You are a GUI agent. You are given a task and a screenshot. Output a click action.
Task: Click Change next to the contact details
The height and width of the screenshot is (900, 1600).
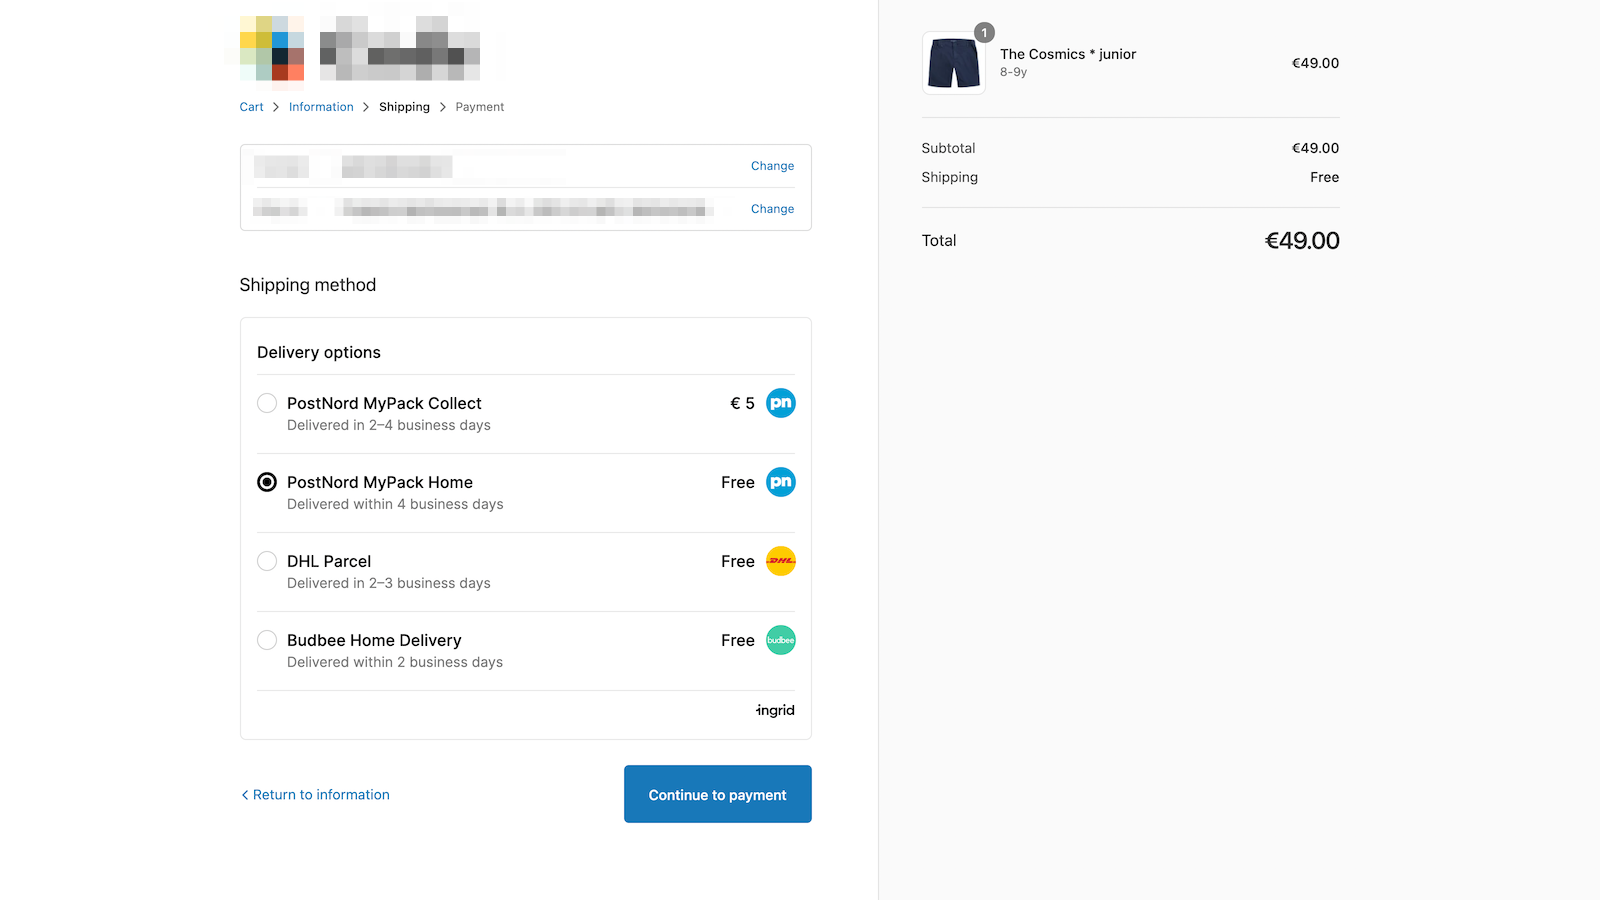(x=772, y=165)
